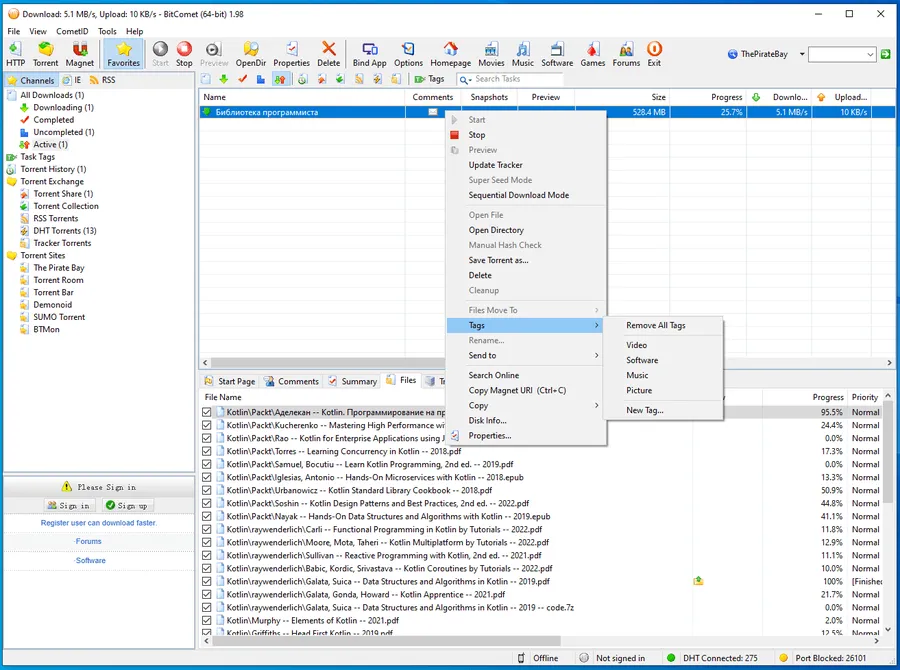
Task: Open the Bind App toolbar icon
Action: [369, 54]
